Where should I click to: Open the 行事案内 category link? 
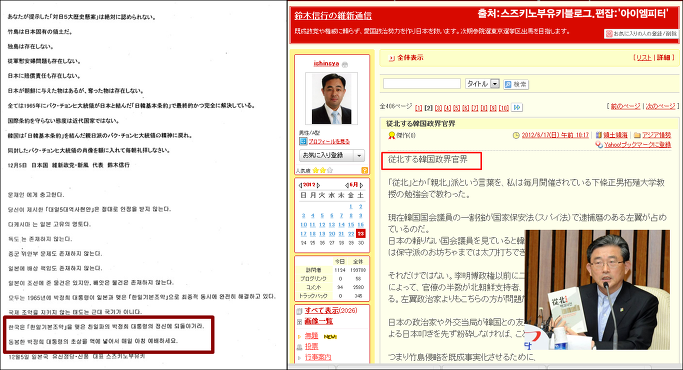(x=318, y=357)
